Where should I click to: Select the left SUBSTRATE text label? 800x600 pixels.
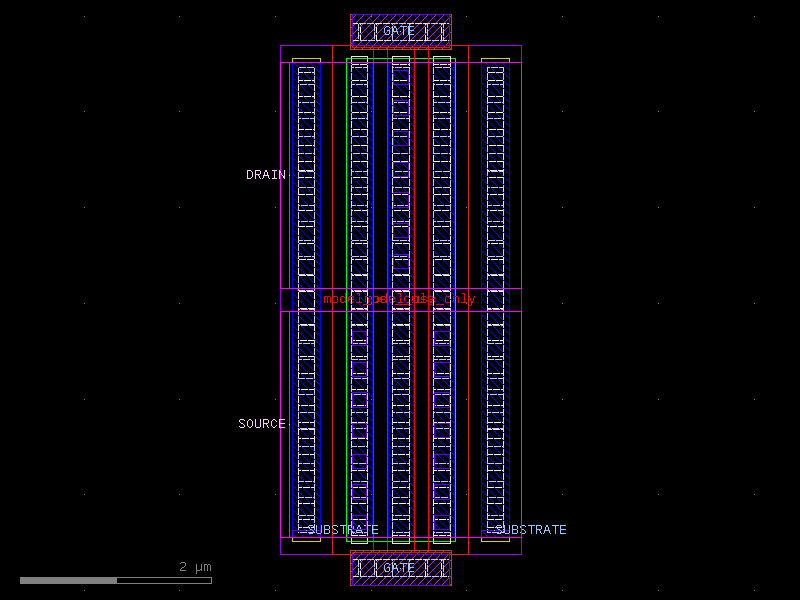(343, 530)
